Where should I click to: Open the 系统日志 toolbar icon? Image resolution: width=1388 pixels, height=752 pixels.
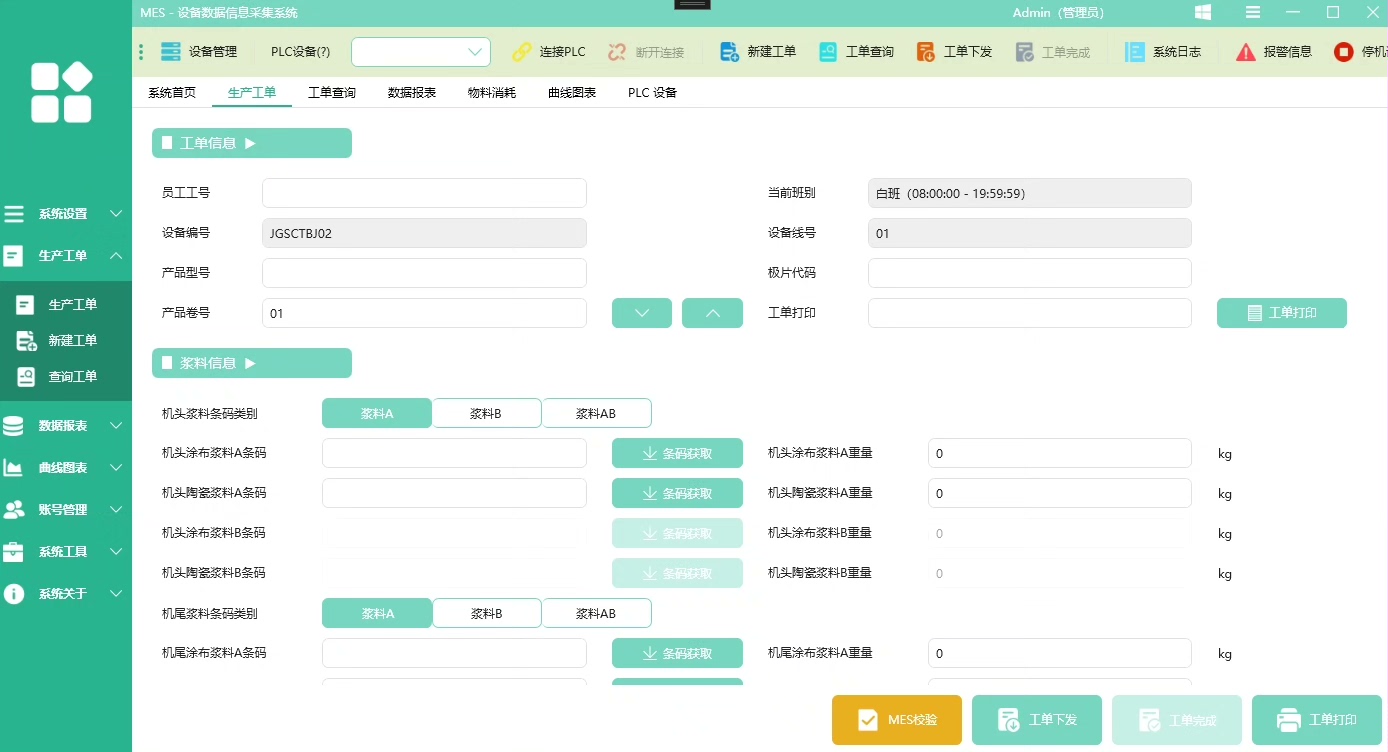(1135, 52)
